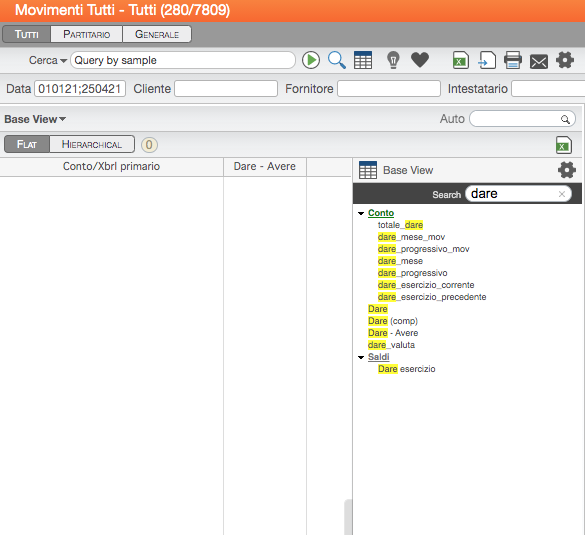Screen dimensions: 585x535
Task: Run query with green play icon
Action: pyautogui.click(x=311, y=60)
